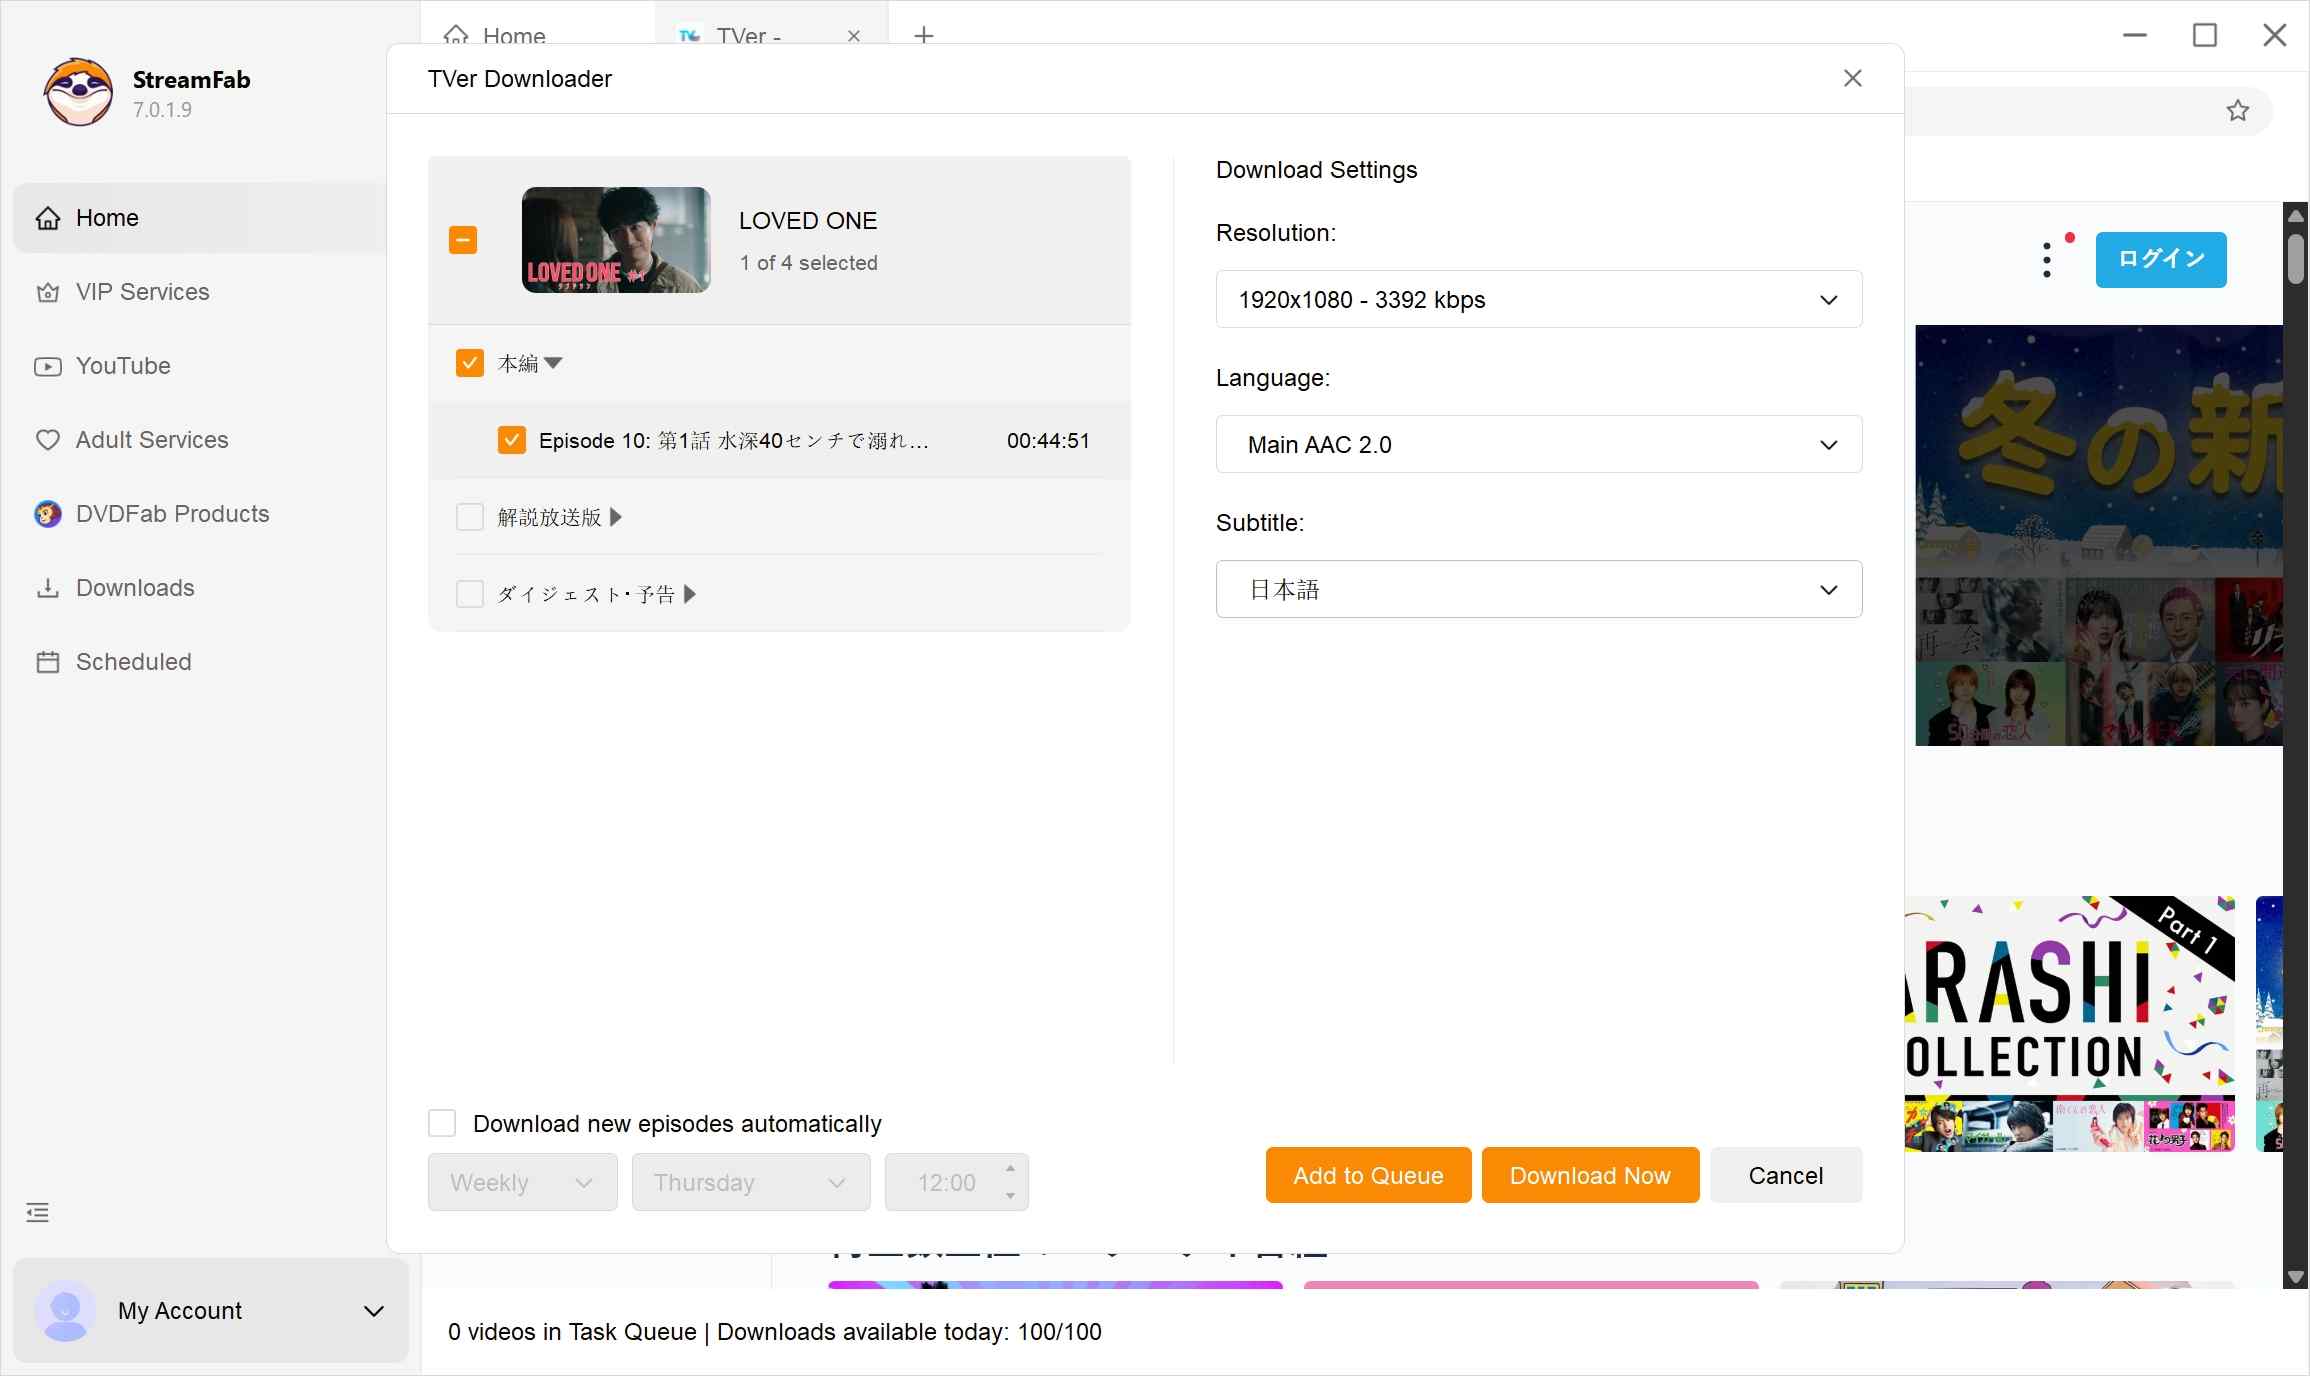The height and width of the screenshot is (1376, 2310).
Task: Click the Scheduled calendar icon
Action: click(48, 662)
